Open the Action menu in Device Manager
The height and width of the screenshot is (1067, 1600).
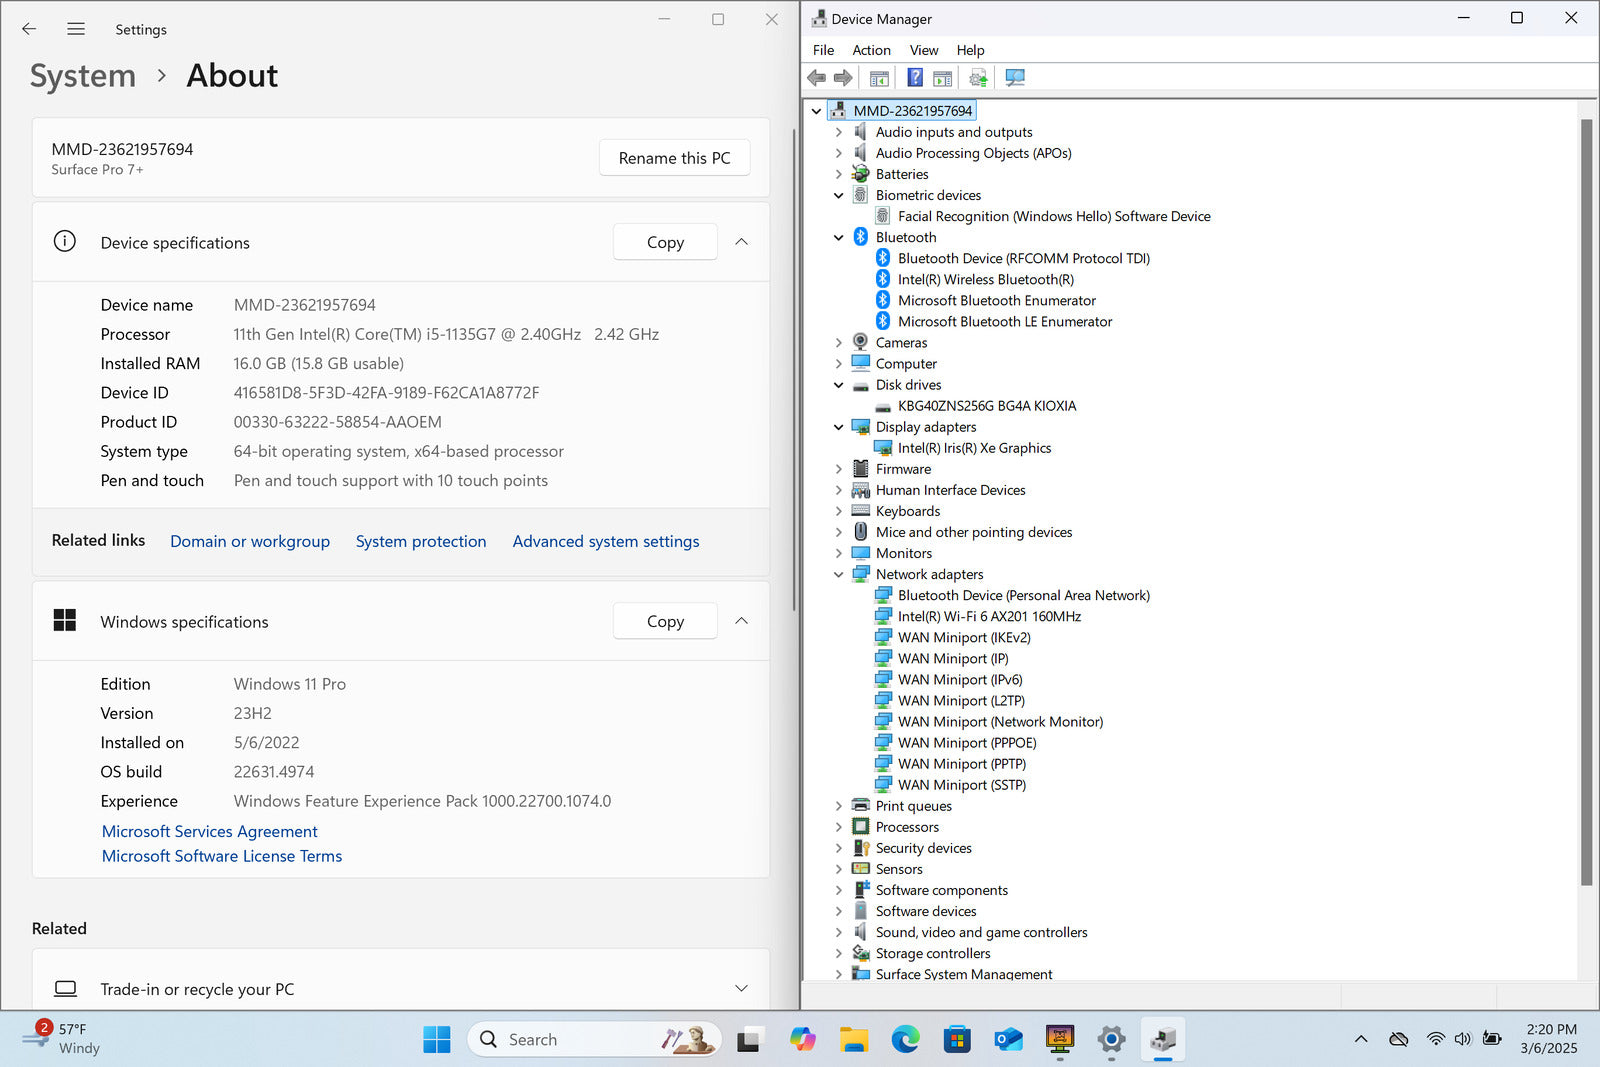[871, 50]
